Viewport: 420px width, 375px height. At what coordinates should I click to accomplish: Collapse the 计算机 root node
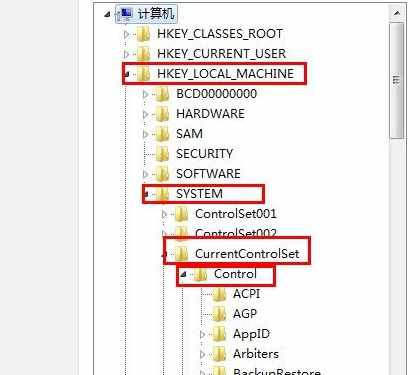(x=107, y=15)
